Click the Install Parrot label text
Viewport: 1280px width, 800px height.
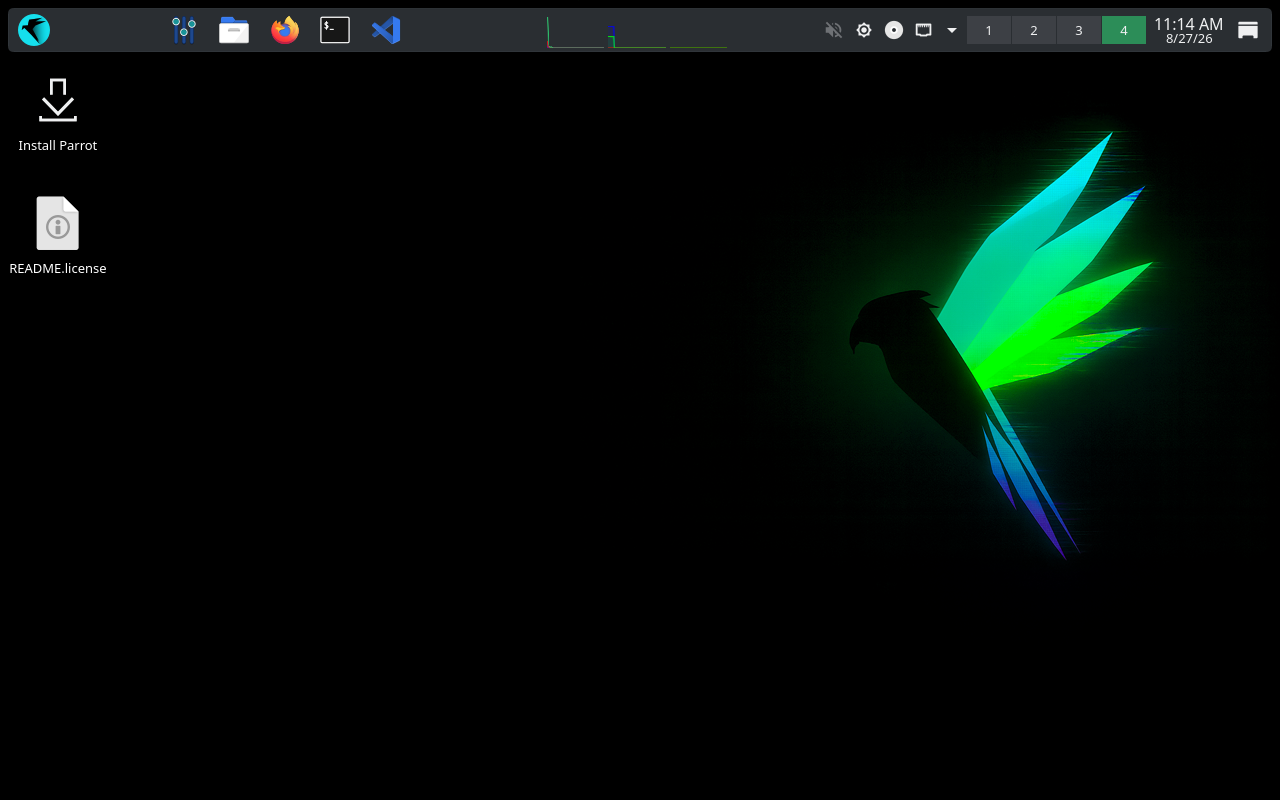[58, 145]
